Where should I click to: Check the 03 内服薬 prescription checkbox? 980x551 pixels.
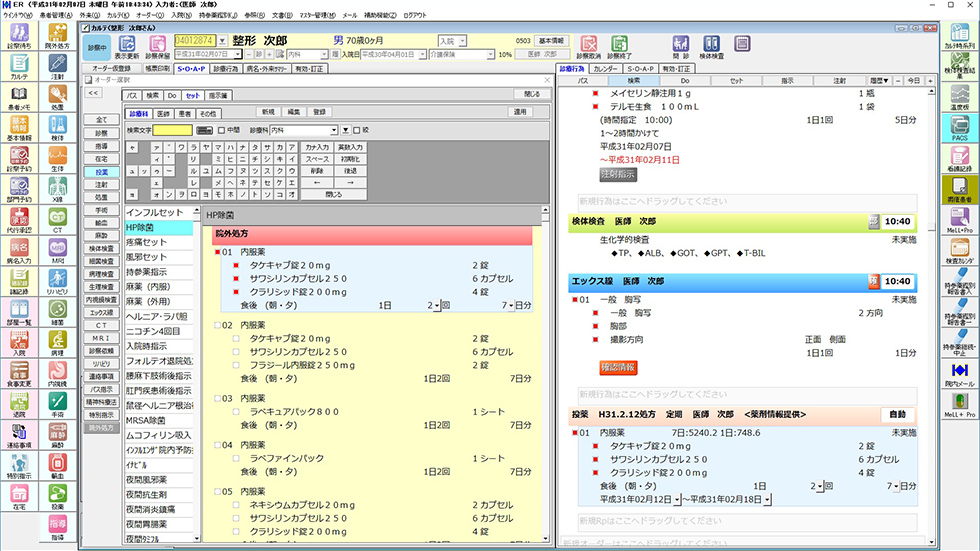coord(218,399)
